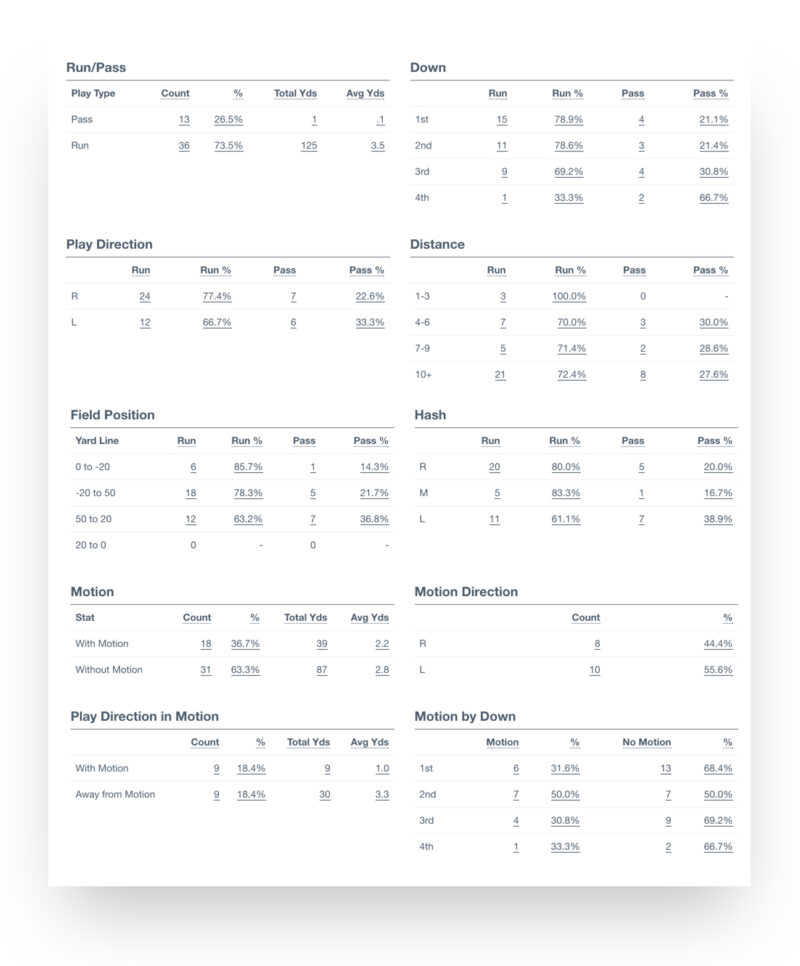This screenshot has height=966, width=800.
Task: Select Motion by Down 1st no-motion count 13
Action: click(666, 768)
